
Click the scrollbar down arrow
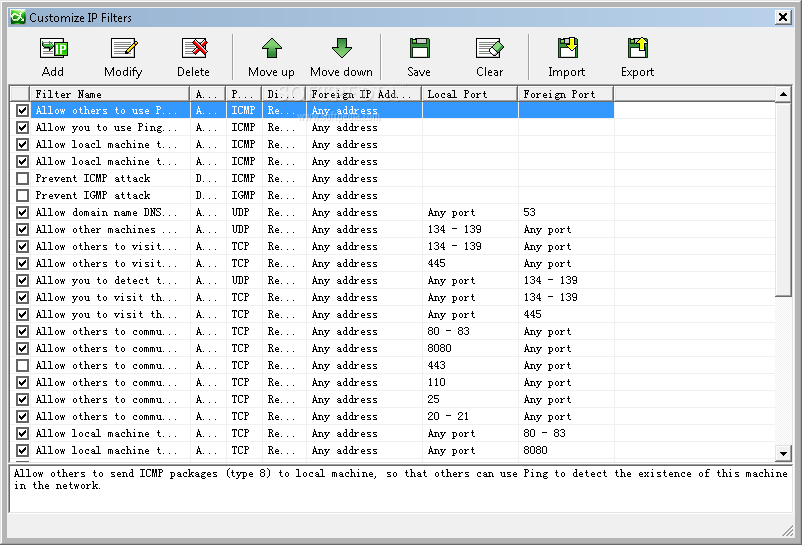(783, 453)
